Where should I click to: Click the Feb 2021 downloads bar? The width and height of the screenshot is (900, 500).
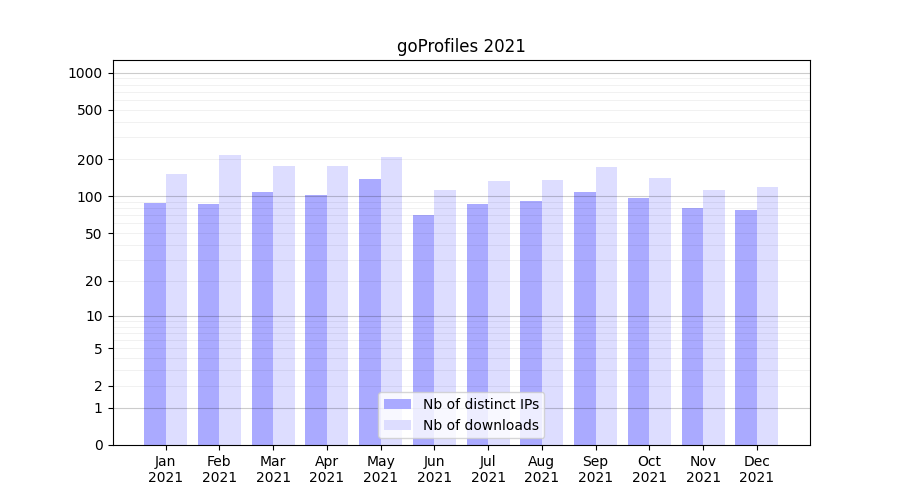pos(230,300)
